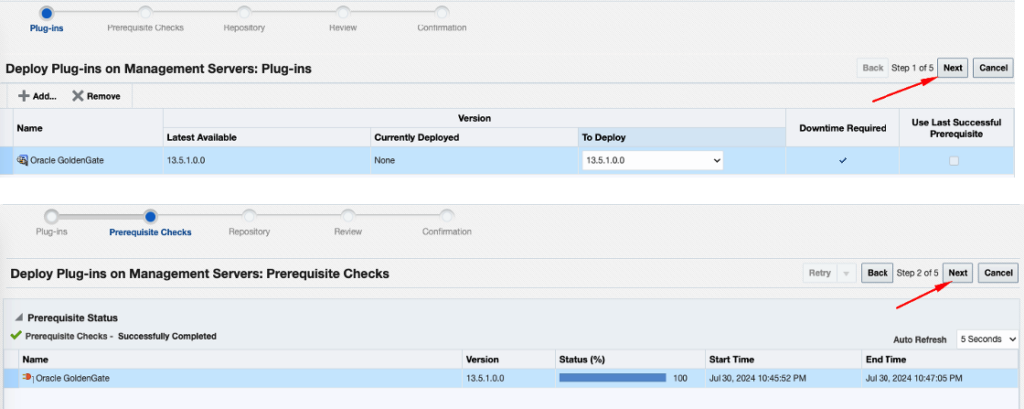The height and width of the screenshot is (409, 1024).
Task: Click disabled Back button on Plug-ins page
Action: coord(872,68)
